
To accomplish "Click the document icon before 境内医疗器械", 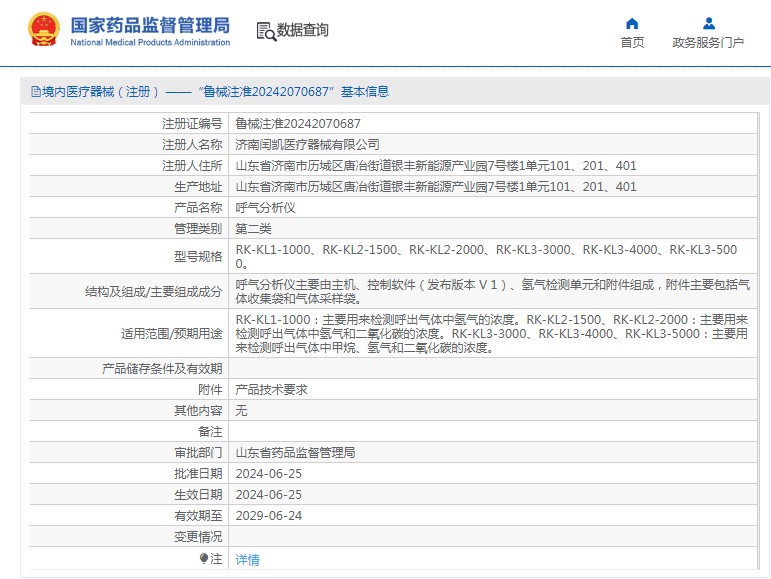I will coord(35,92).
